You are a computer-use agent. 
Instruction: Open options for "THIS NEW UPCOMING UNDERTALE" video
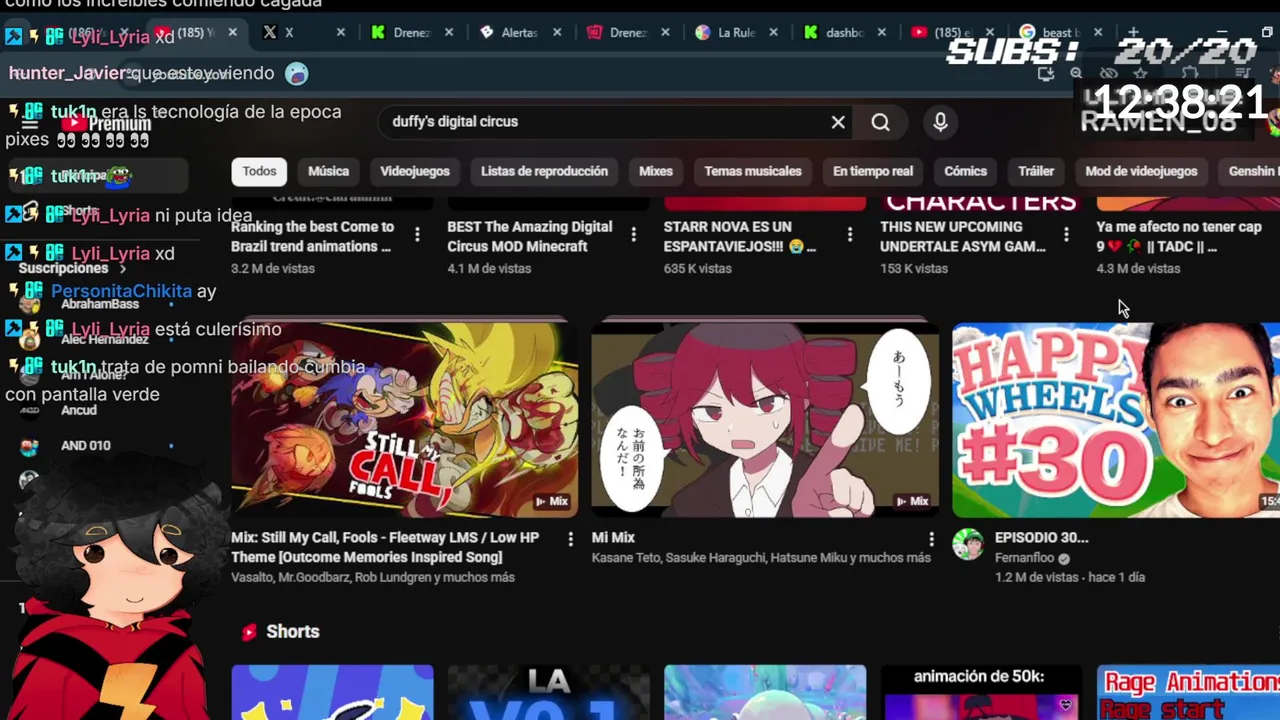tap(1066, 234)
